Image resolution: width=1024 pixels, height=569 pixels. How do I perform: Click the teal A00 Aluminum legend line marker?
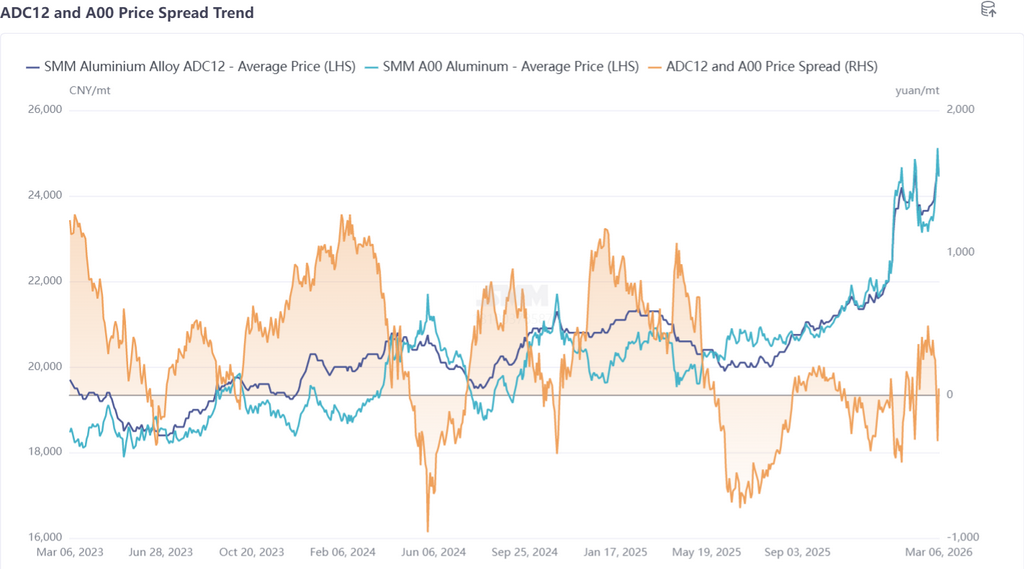point(373,67)
